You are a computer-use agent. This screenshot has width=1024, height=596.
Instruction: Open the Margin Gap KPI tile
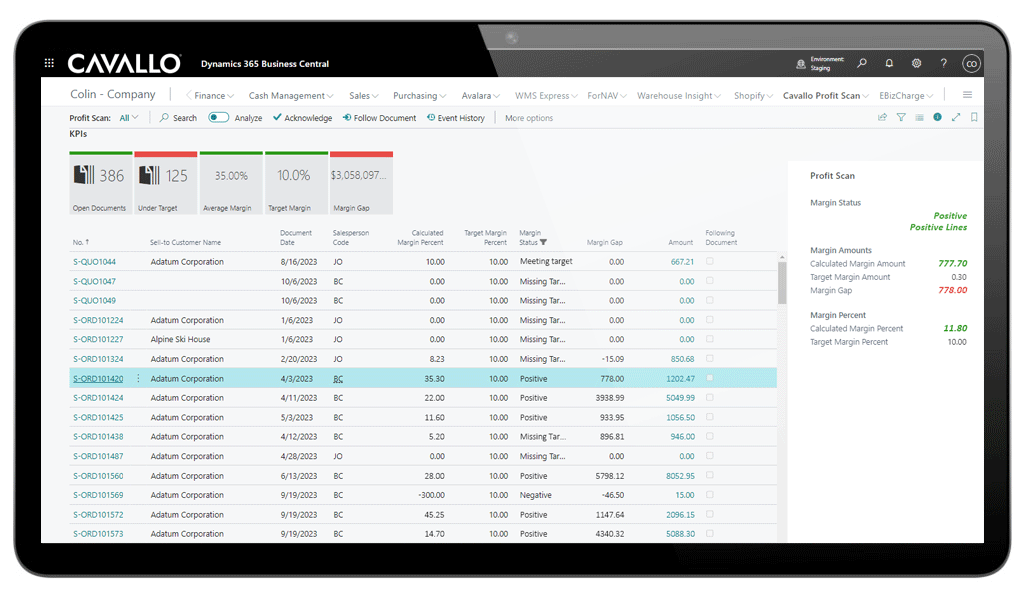coord(362,183)
